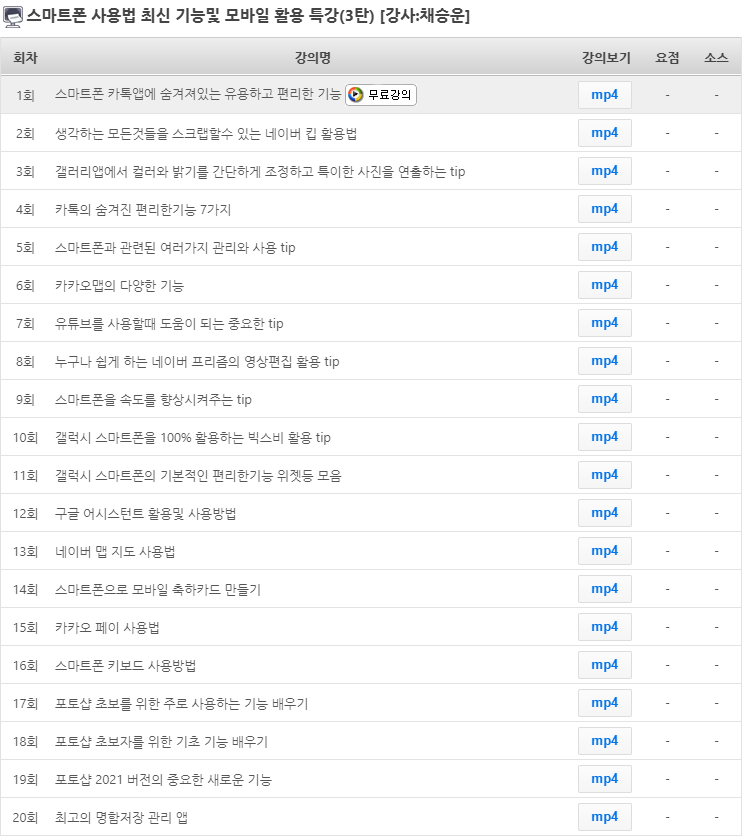This screenshot has height=838, width=743.
Task: Click the 회차 column header
Action: coord(25,57)
